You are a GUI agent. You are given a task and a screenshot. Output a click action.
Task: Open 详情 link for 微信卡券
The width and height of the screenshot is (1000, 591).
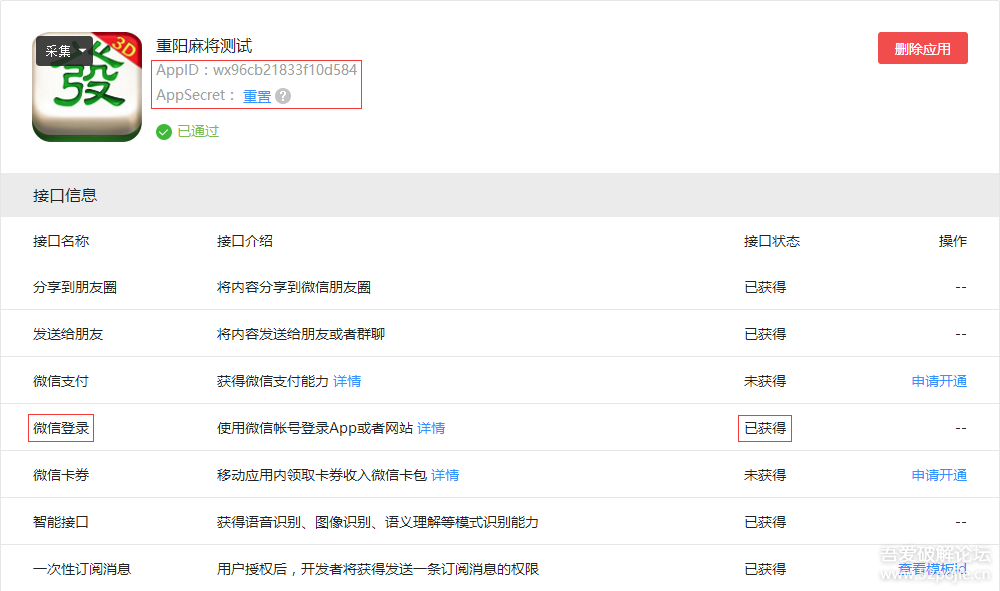coord(445,476)
